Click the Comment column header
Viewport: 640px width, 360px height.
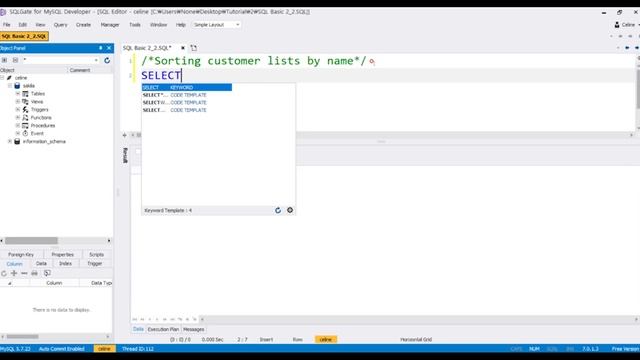click(80, 70)
